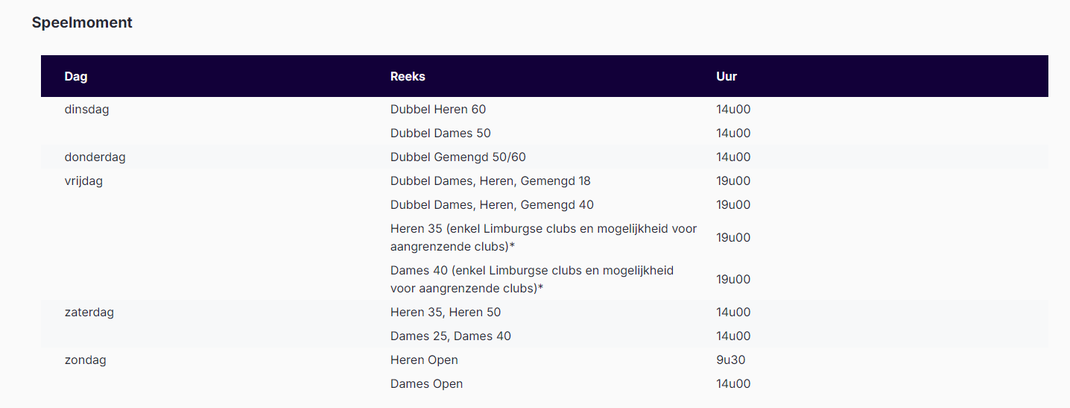Click Dames 40 Limburgse clubs entry
Image resolution: width=1070 pixels, height=408 pixels.
[532, 279]
